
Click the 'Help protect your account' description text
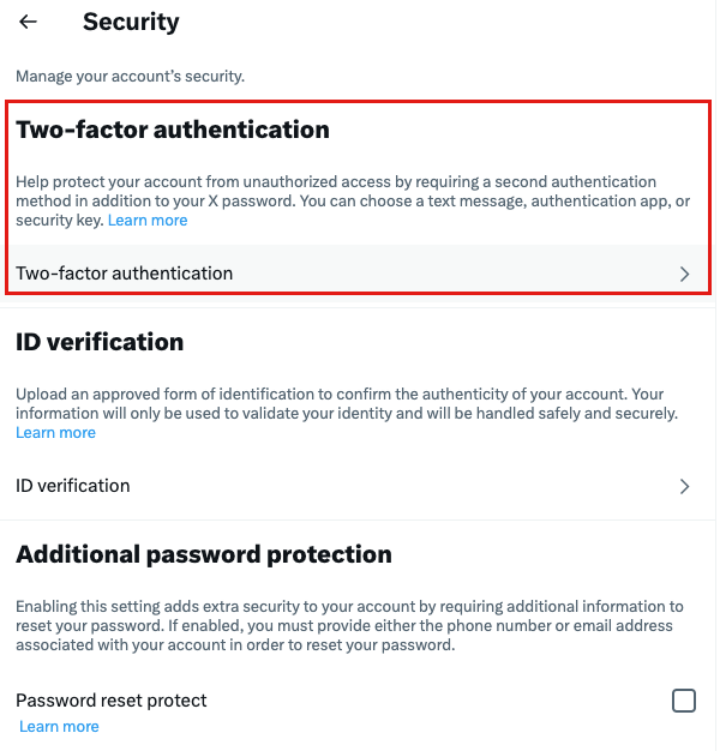[353, 201]
